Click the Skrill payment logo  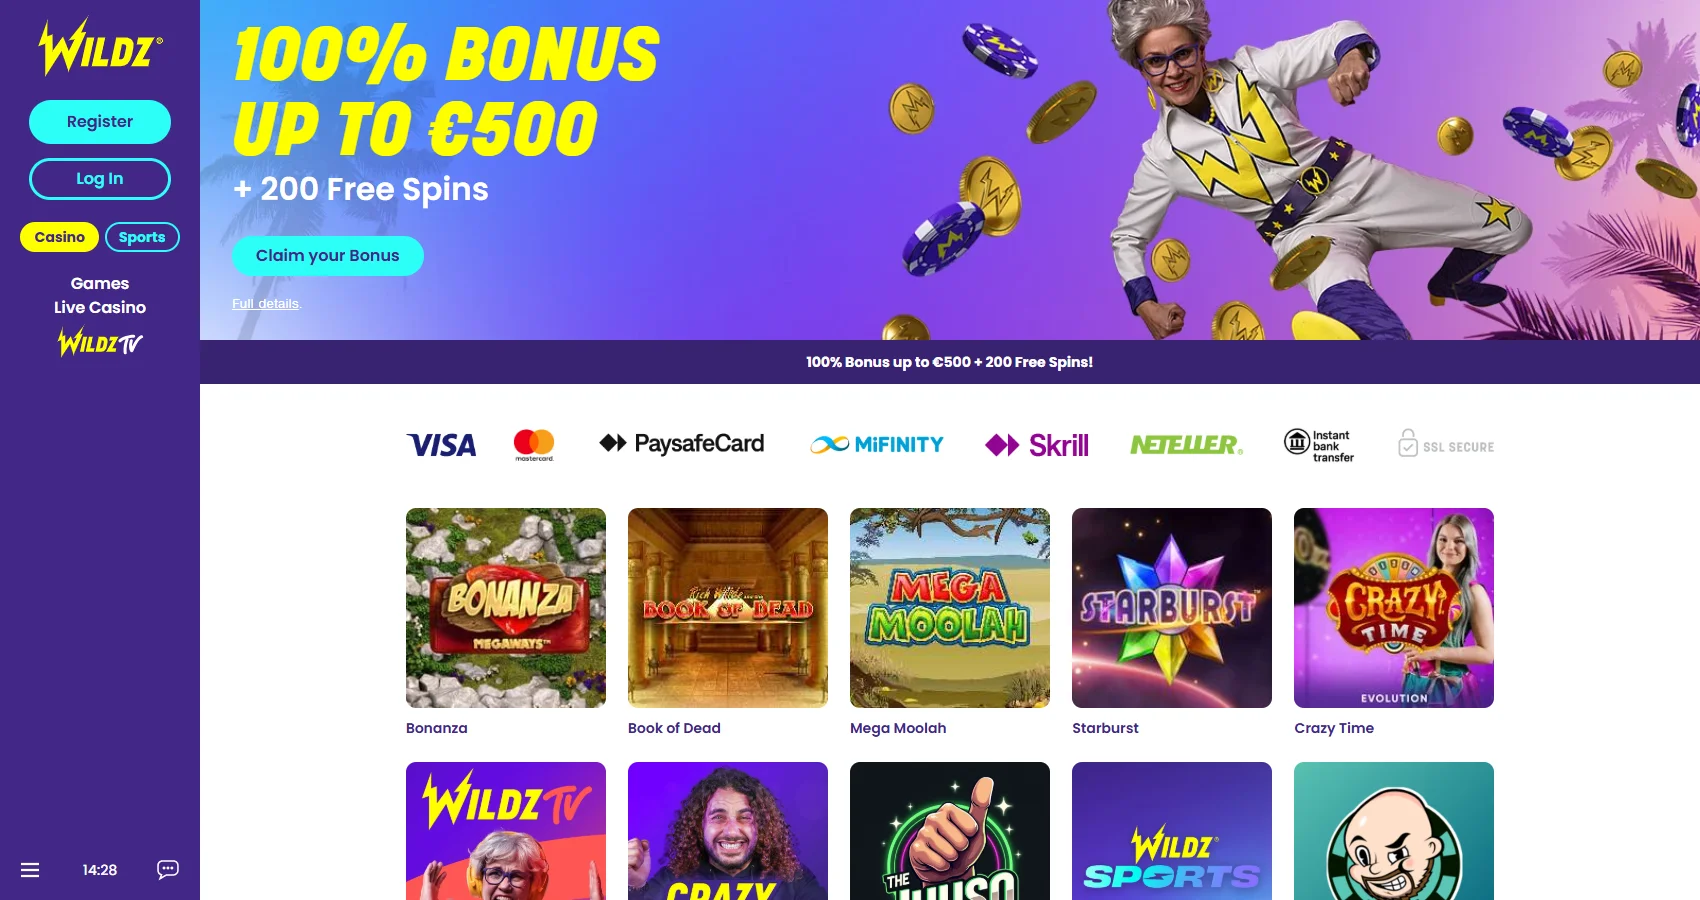click(1037, 445)
